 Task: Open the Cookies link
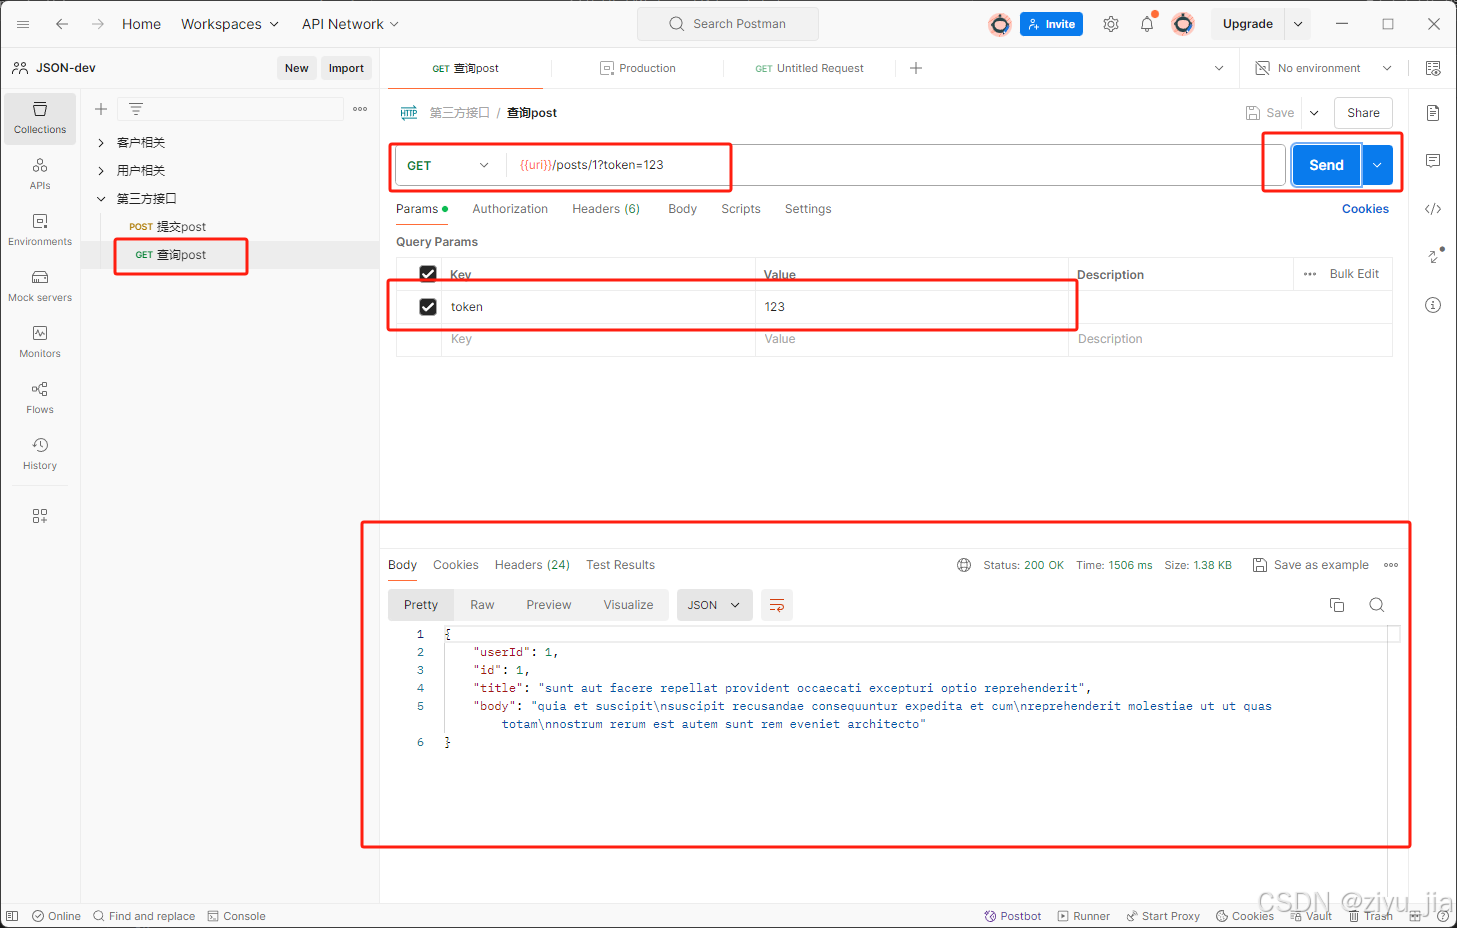(1365, 209)
